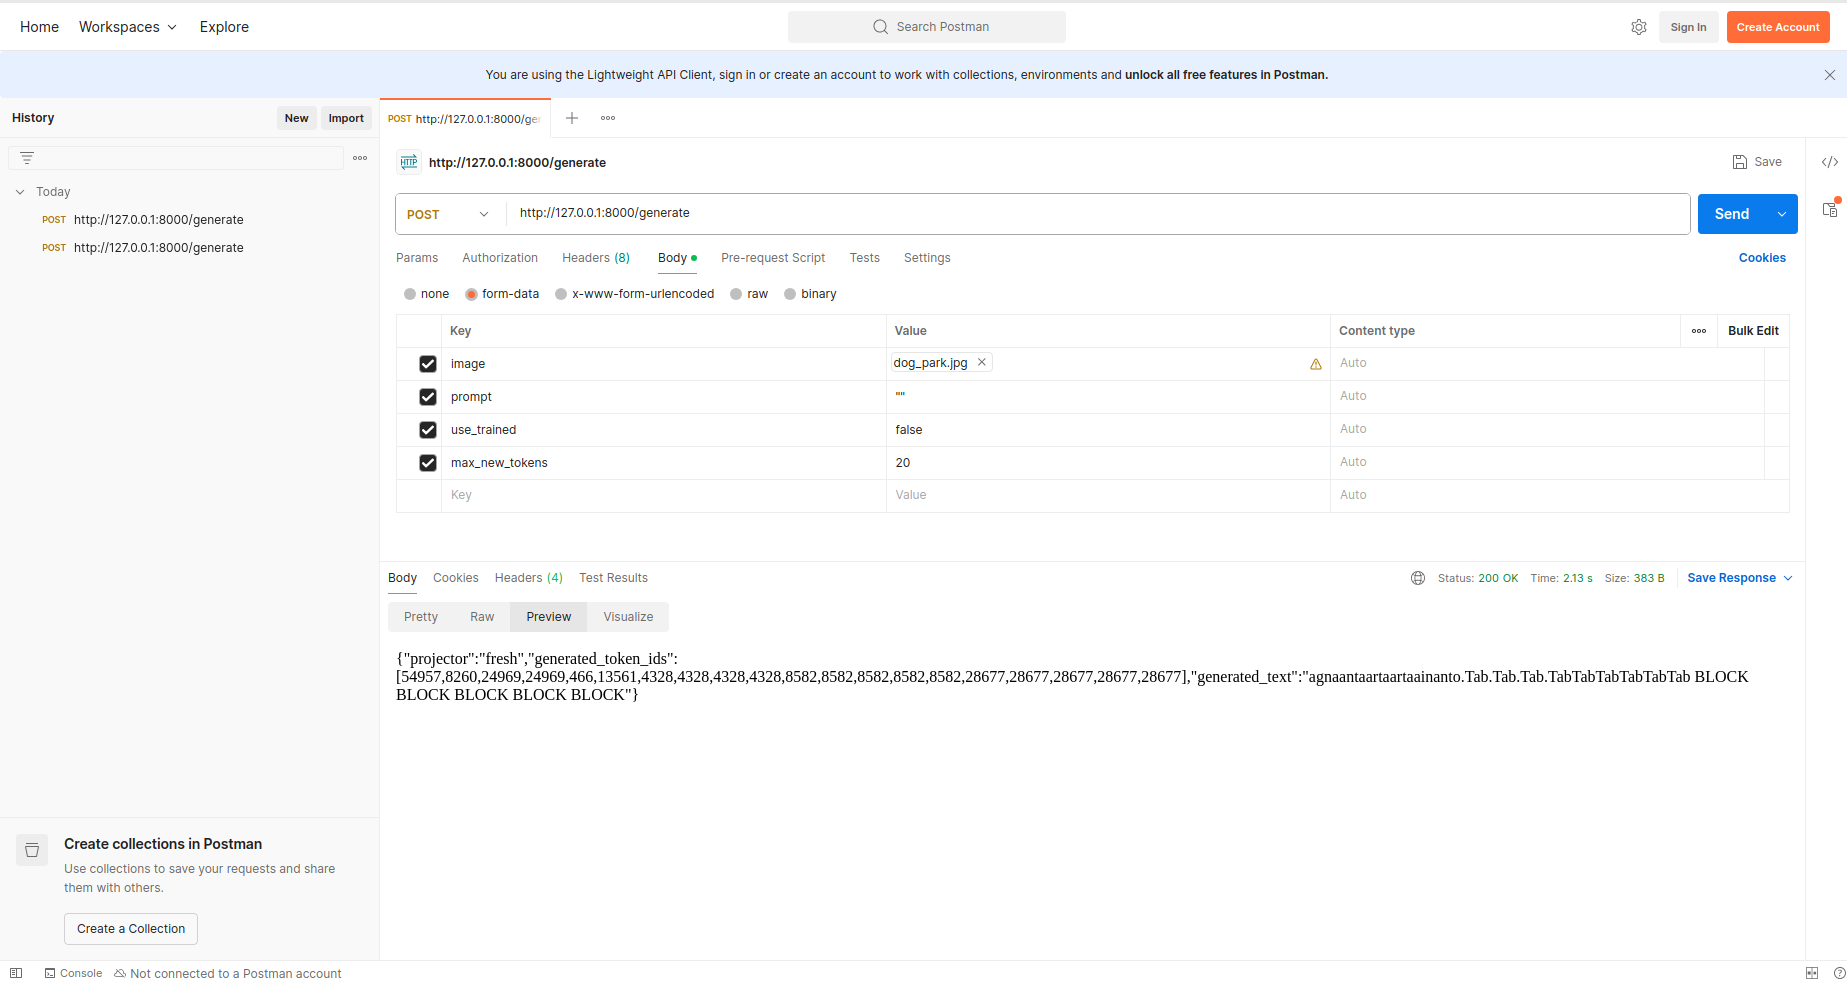
Task: Uncheck the max_new_tokens key row
Action: tap(428, 463)
